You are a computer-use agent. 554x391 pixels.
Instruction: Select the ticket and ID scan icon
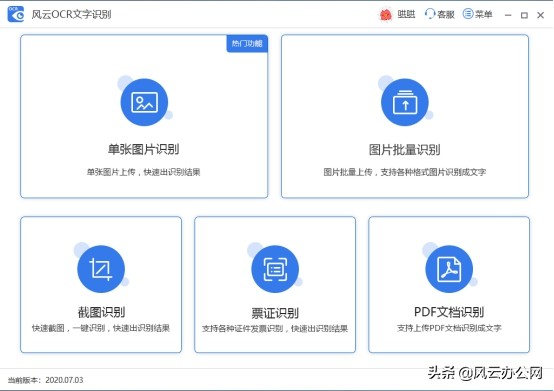tap(275, 269)
